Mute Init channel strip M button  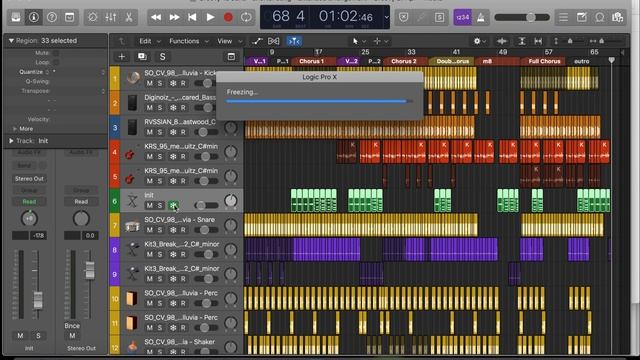pos(20,336)
